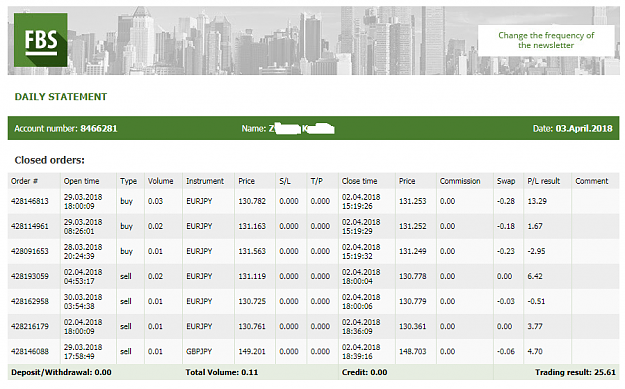Click open price 130.782
This screenshot has height=389, width=625.
pos(252,201)
